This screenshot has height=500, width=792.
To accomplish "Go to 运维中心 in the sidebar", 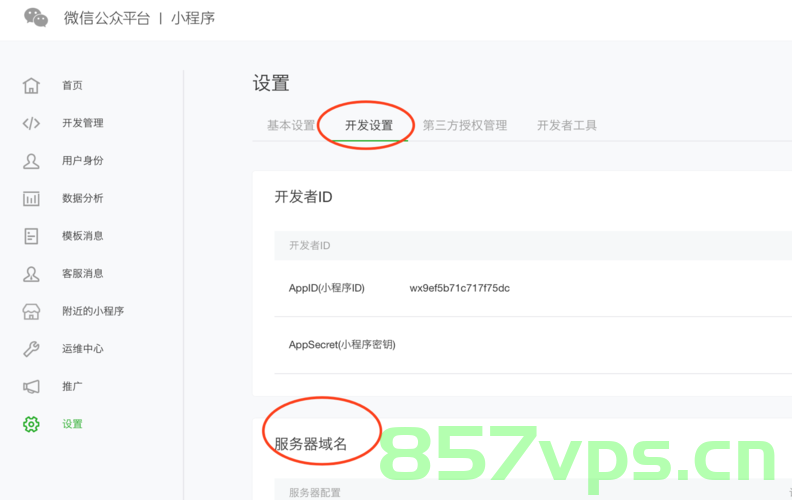I will [83, 349].
